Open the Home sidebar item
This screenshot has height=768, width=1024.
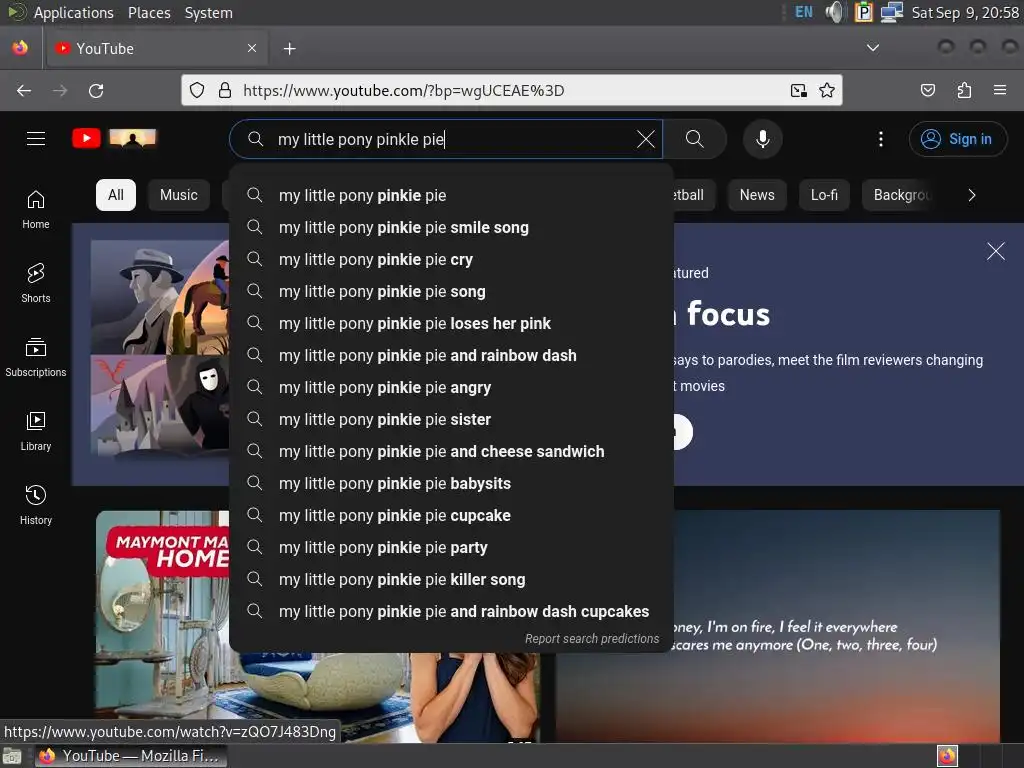coord(36,210)
